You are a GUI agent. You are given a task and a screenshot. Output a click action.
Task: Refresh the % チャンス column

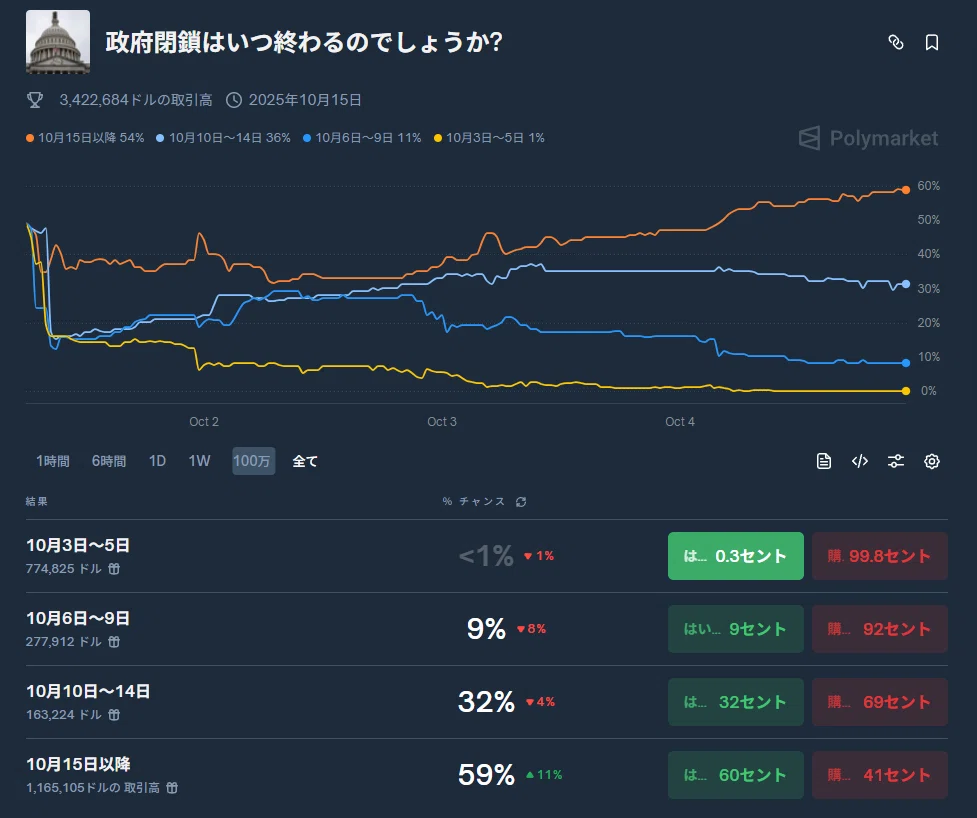click(521, 502)
